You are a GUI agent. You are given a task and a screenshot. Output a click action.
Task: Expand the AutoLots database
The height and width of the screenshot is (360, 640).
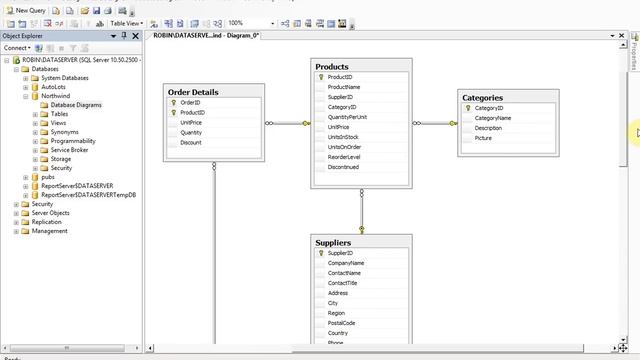(26, 87)
